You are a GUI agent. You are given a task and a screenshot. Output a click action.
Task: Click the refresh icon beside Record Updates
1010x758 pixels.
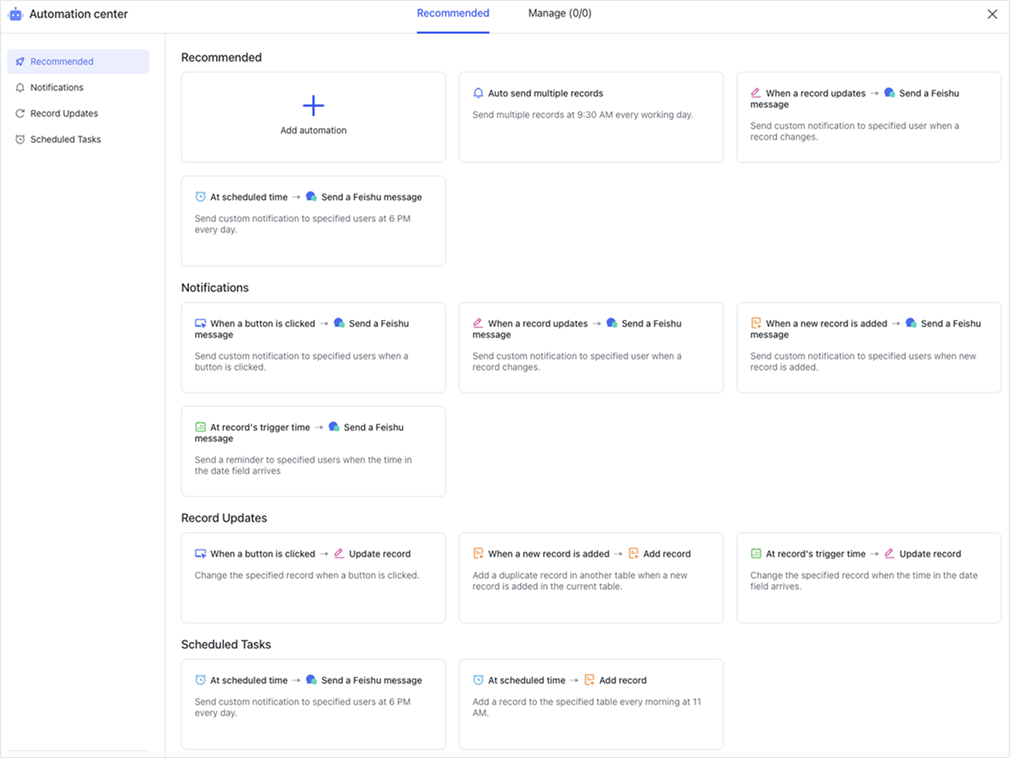(x=20, y=114)
